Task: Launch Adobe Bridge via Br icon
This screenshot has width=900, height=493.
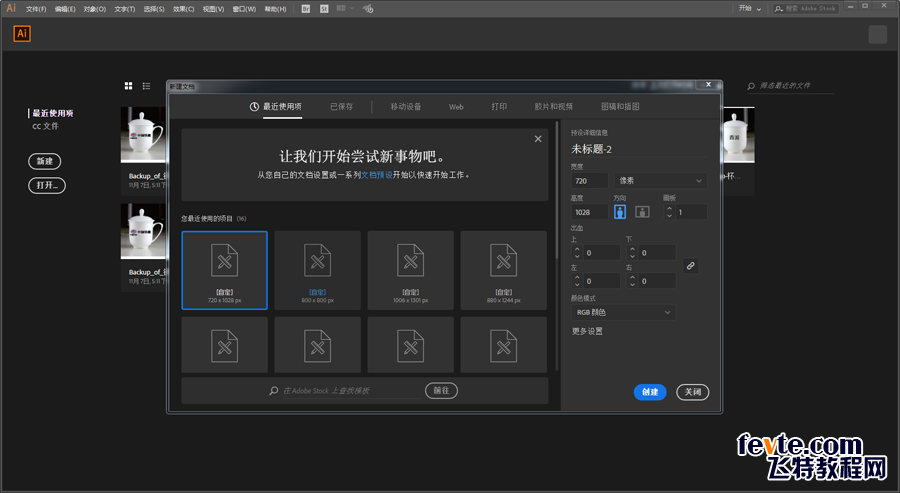Action: pyautogui.click(x=306, y=9)
